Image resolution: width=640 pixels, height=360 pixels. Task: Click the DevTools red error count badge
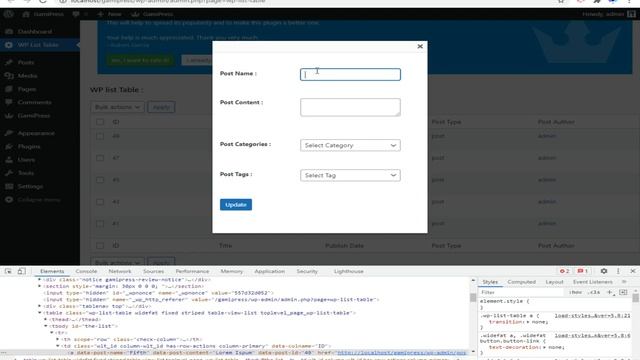[x=564, y=271]
